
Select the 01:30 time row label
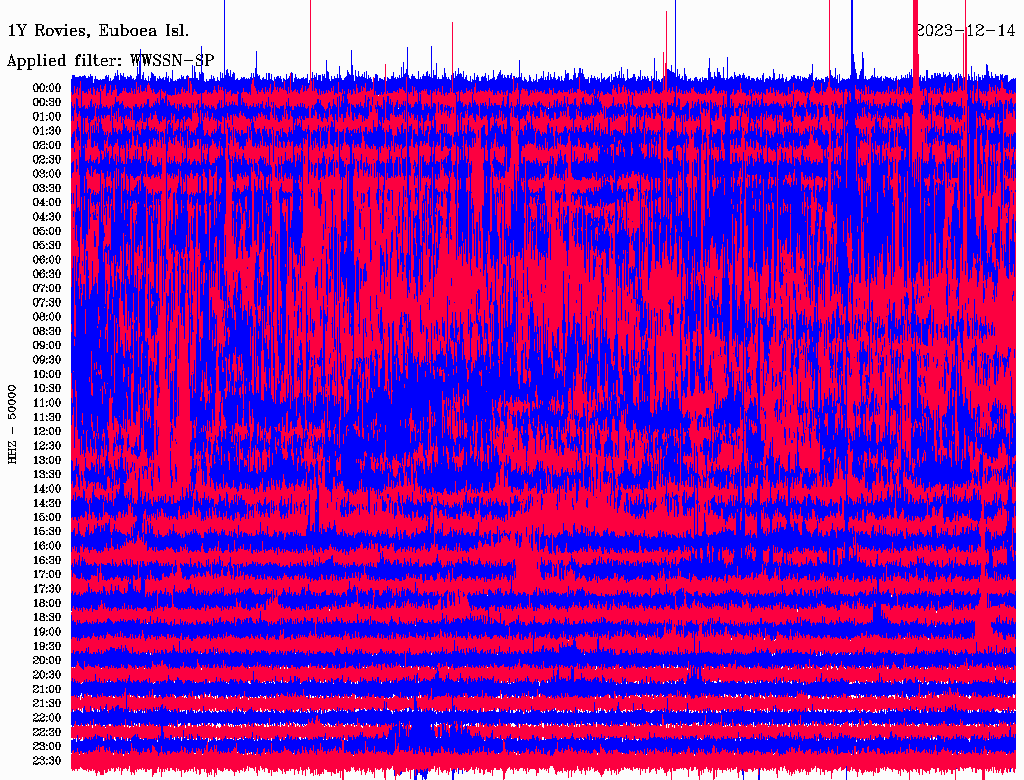[47, 131]
